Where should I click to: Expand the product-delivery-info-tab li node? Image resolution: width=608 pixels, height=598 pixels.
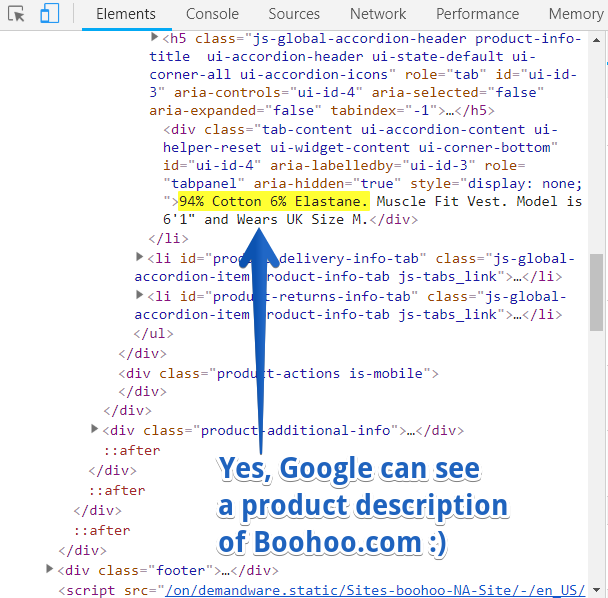[140, 258]
